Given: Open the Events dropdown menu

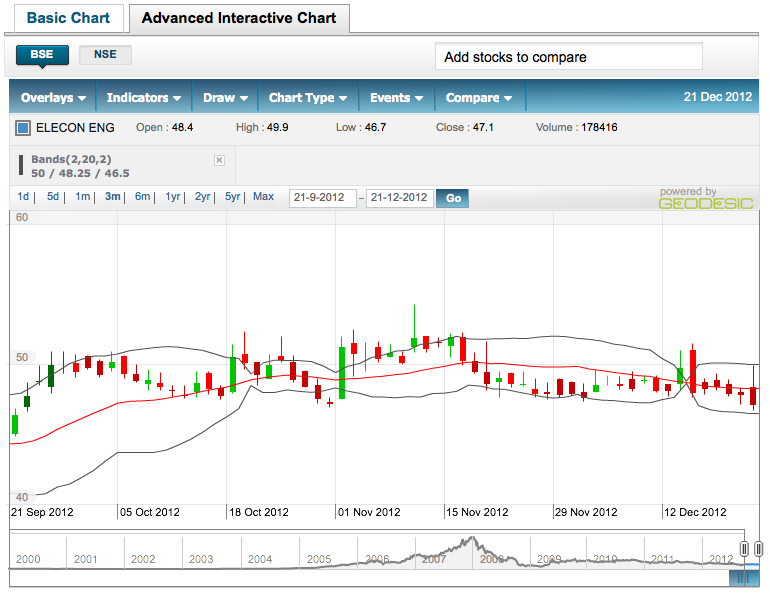Looking at the screenshot, I should [396, 98].
